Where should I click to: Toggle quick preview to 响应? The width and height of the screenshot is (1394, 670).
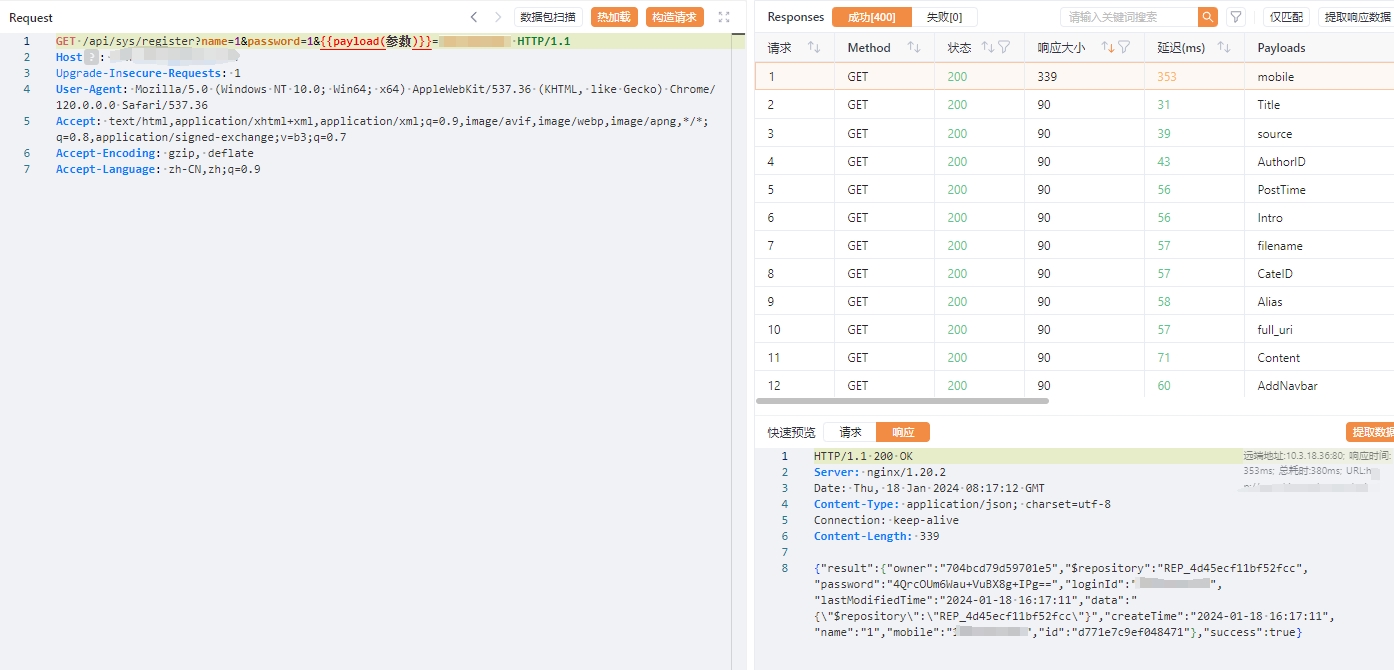click(x=903, y=432)
